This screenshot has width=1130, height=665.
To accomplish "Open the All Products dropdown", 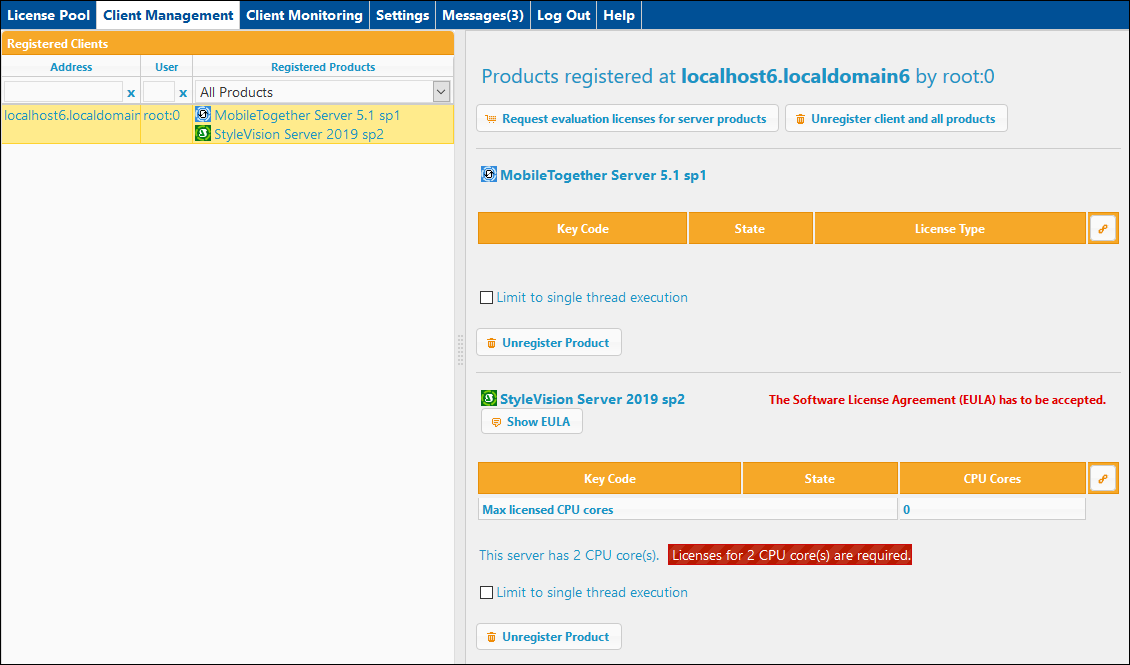I will coord(324,92).
